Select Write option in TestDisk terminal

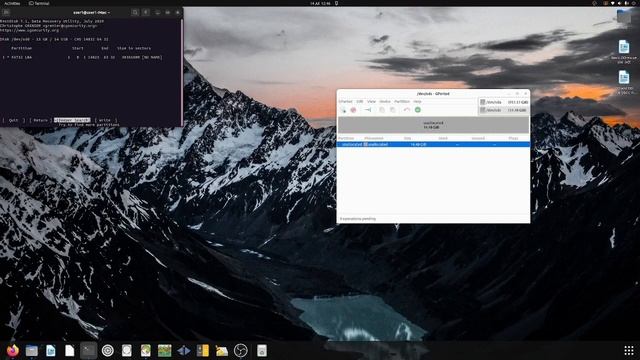coord(105,120)
